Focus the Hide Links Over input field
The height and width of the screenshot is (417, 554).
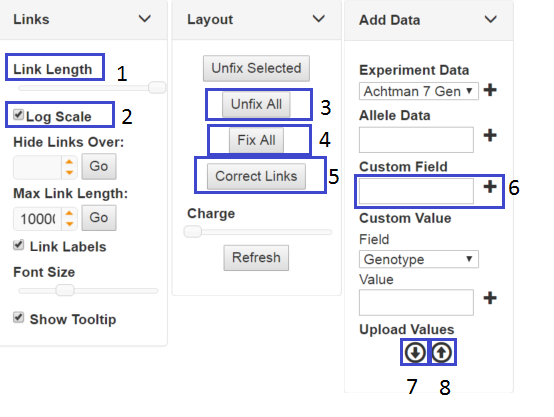[38, 167]
